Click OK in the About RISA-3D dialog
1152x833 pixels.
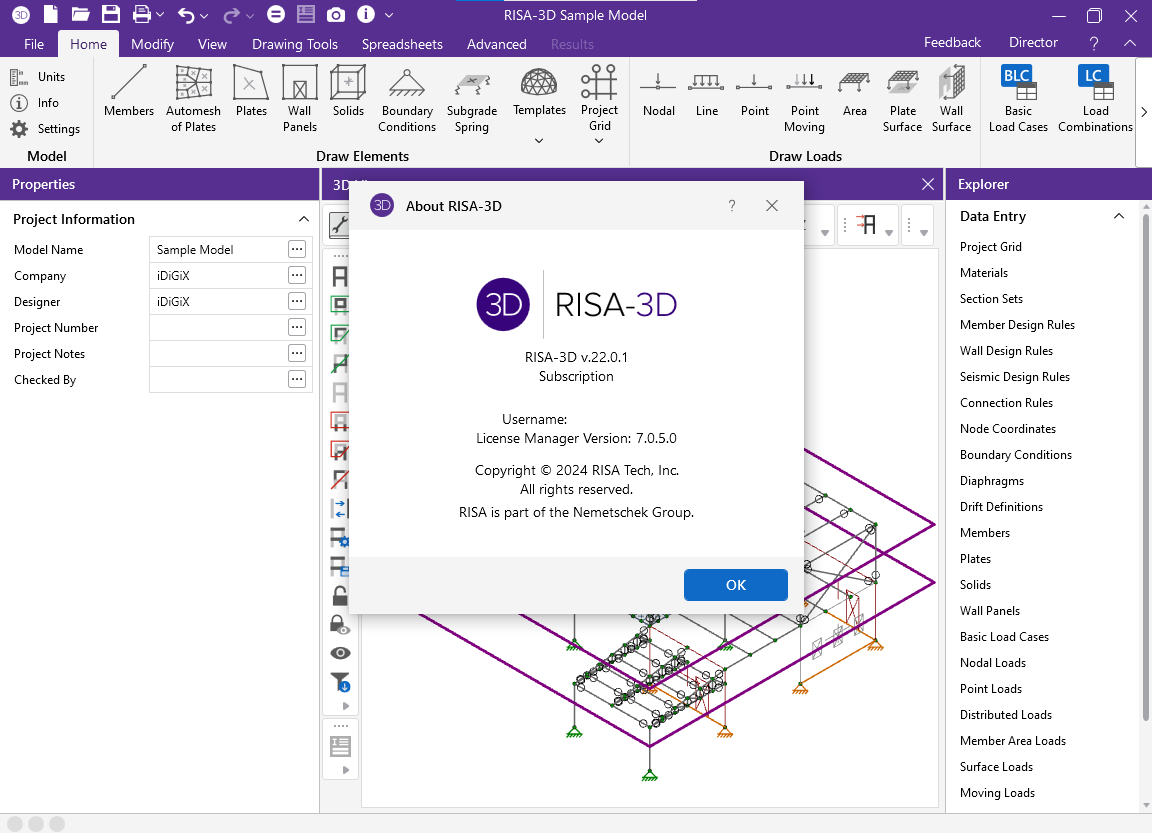coord(735,585)
